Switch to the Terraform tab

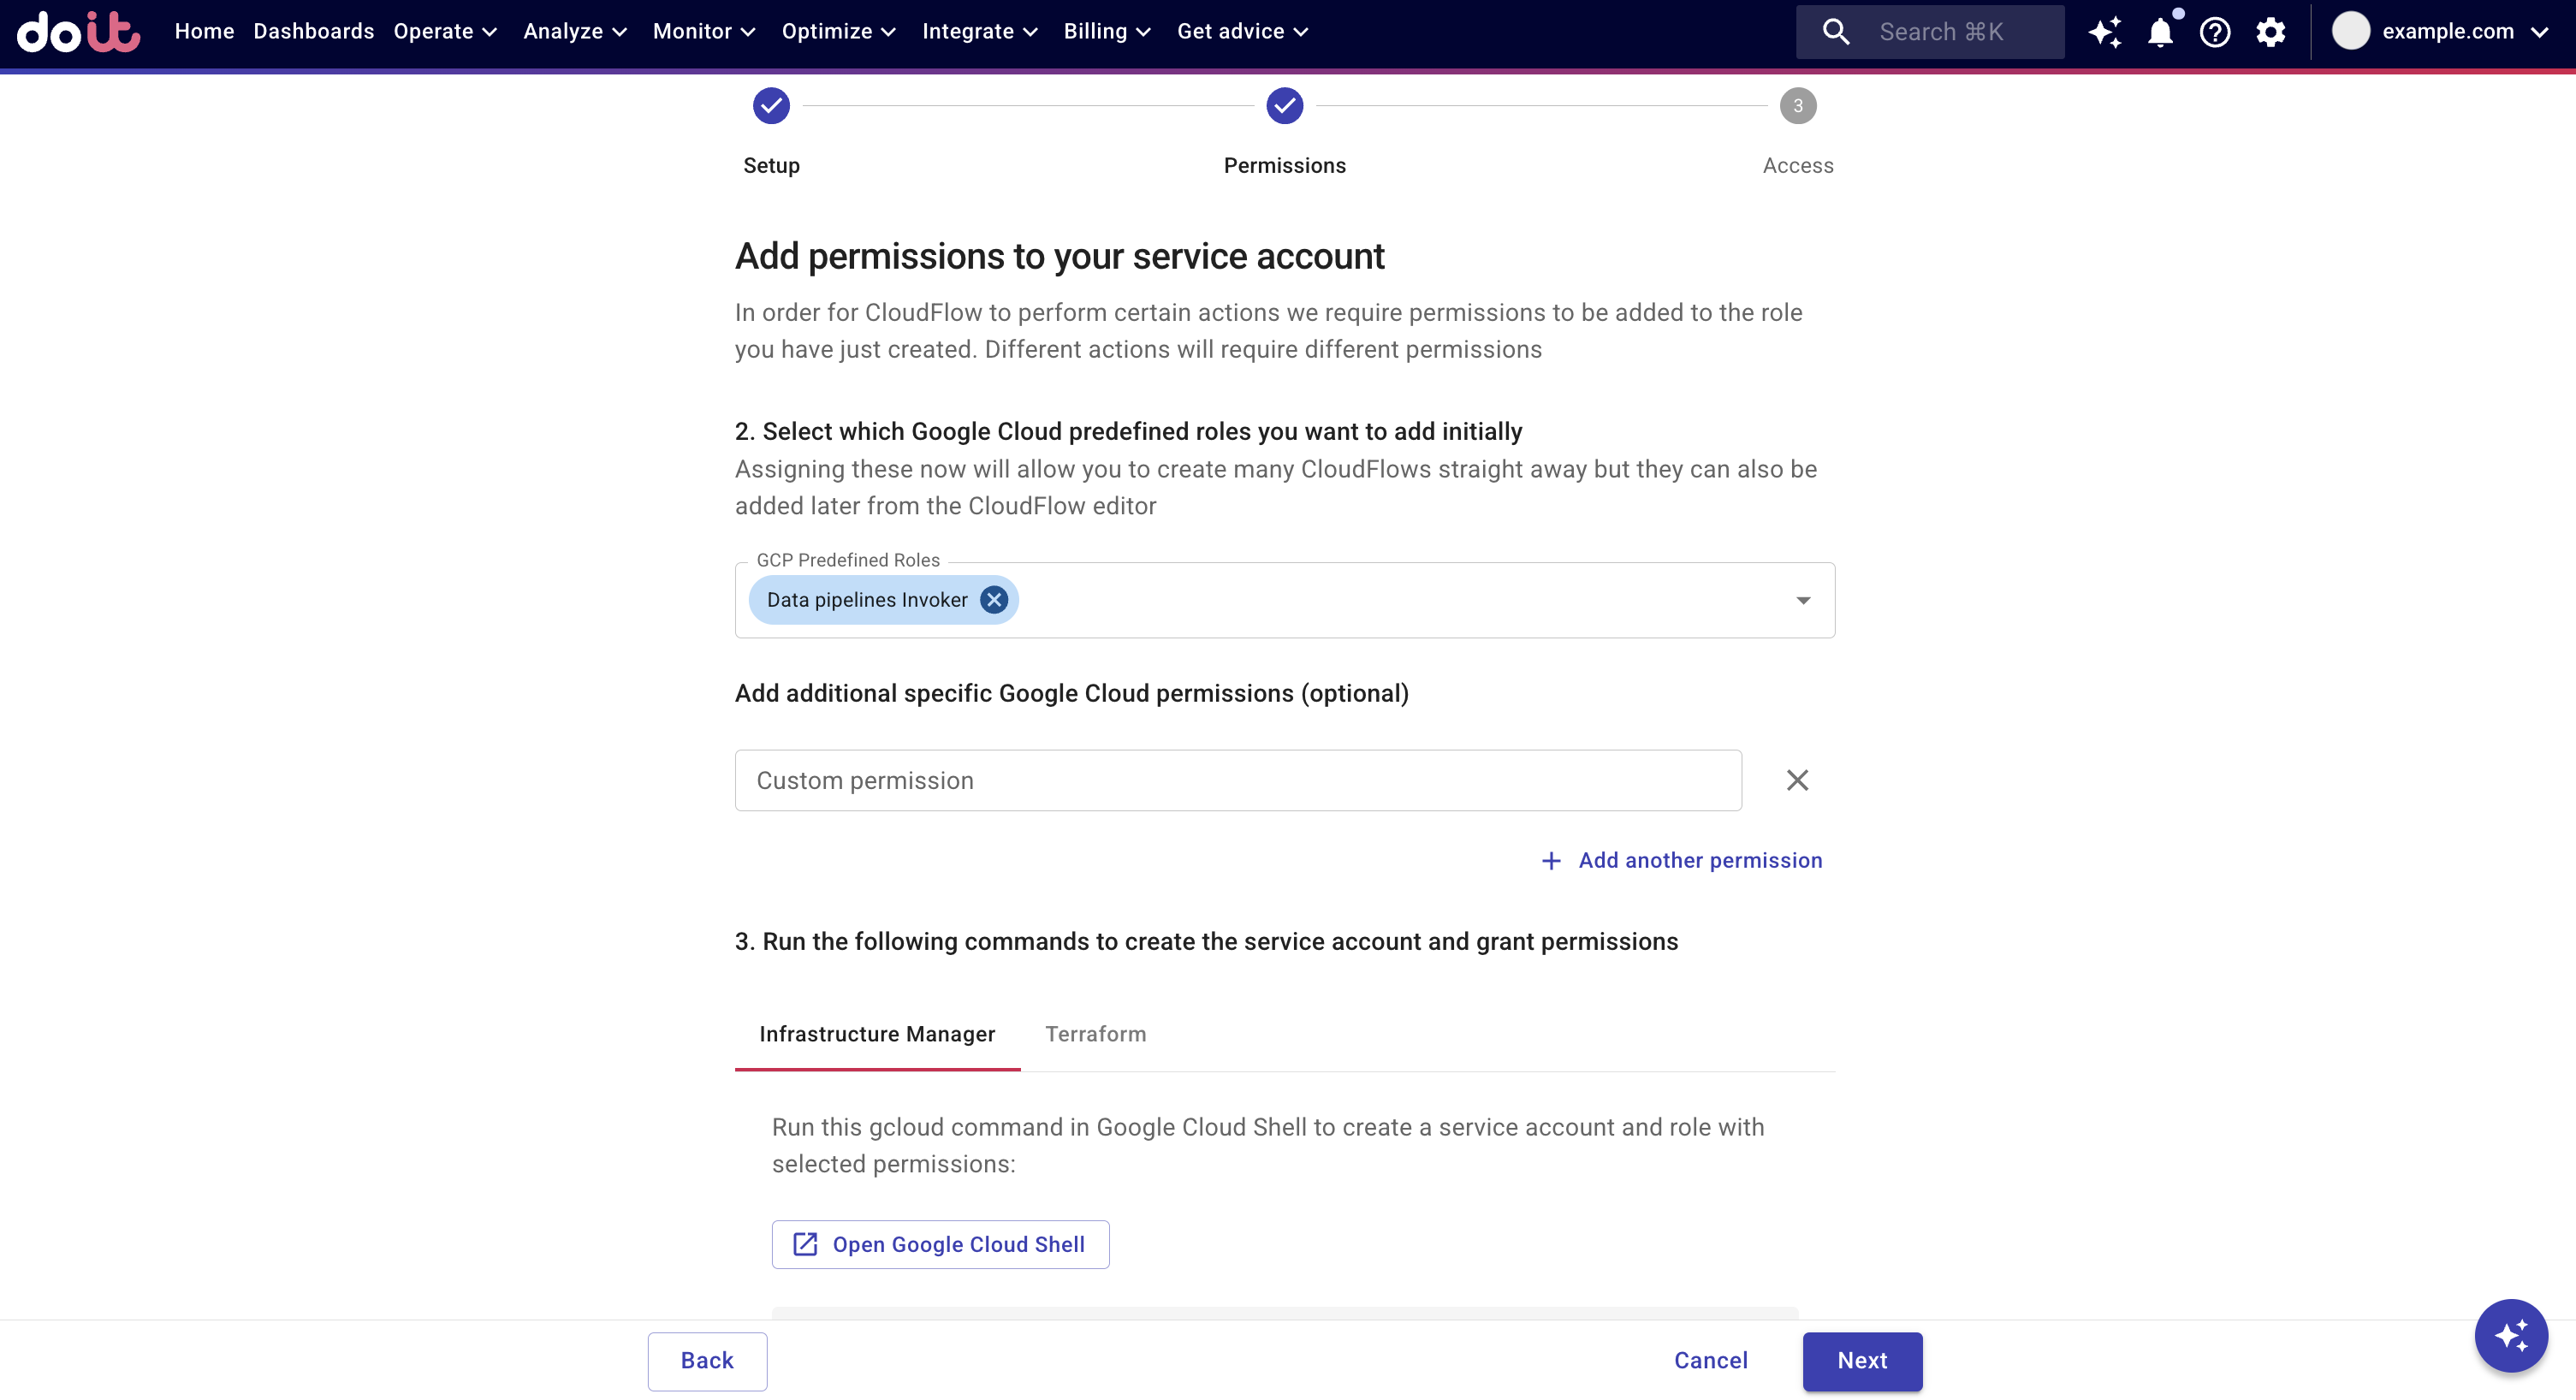1095,1034
